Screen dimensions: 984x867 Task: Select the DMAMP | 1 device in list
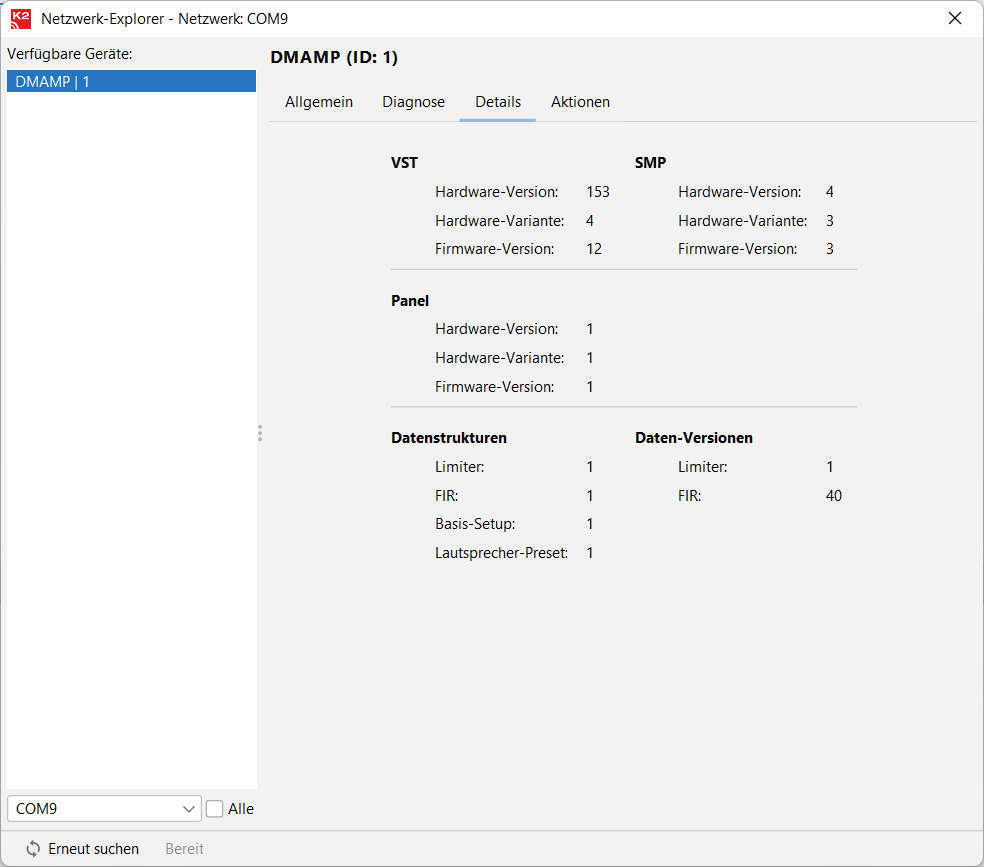point(131,82)
